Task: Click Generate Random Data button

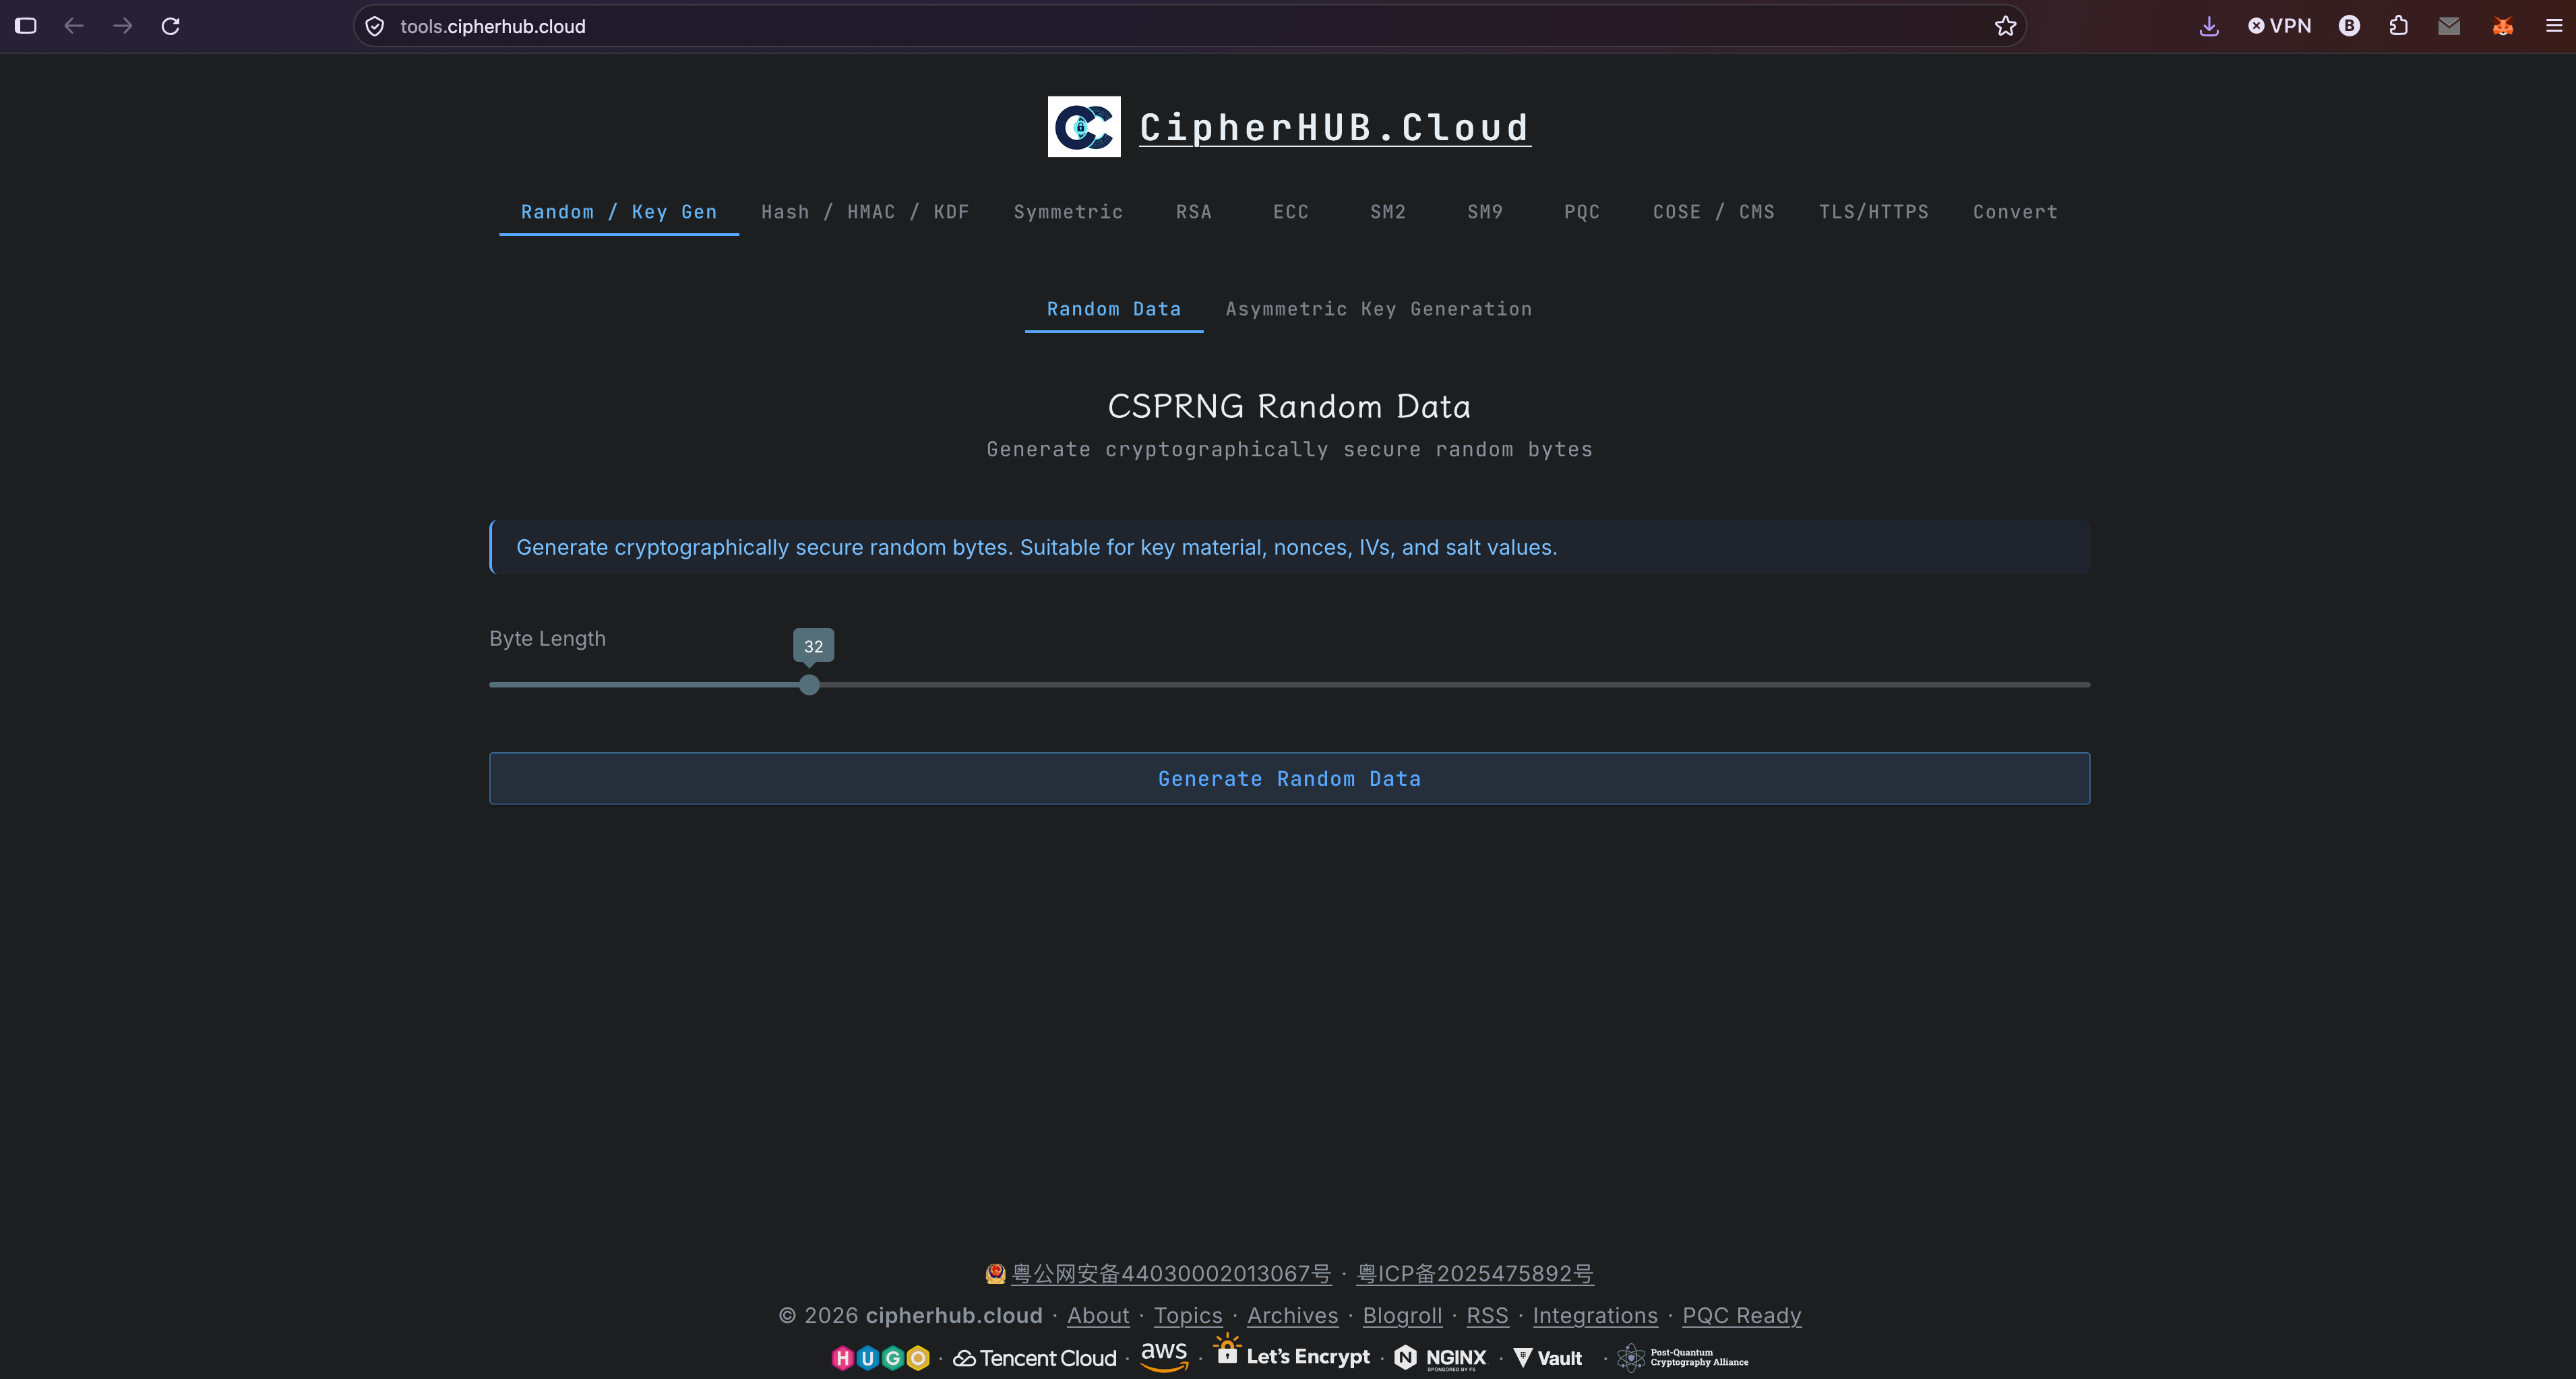Action: pos(1289,778)
